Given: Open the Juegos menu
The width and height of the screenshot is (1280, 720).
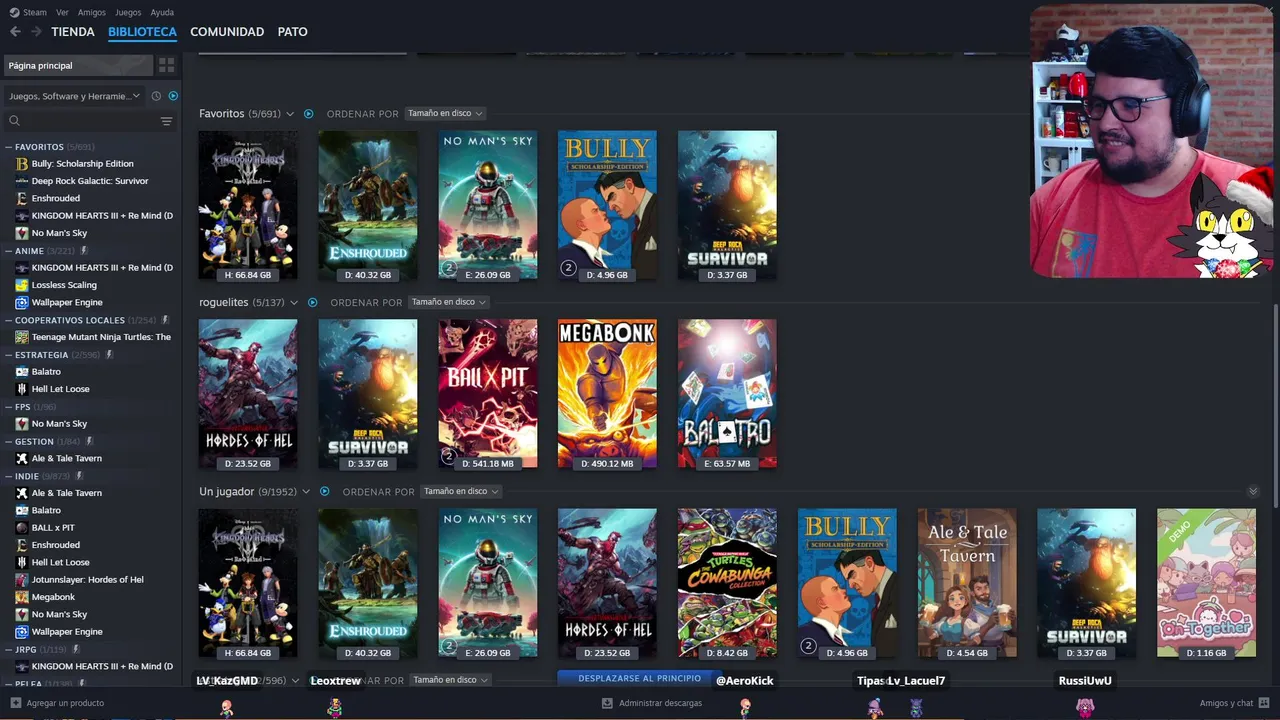Looking at the screenshot, I should (x=128, y=12).
